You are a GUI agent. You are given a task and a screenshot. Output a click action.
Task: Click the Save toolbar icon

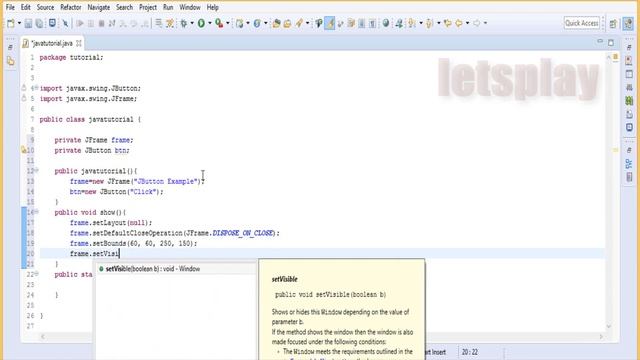tap(28, 23)
